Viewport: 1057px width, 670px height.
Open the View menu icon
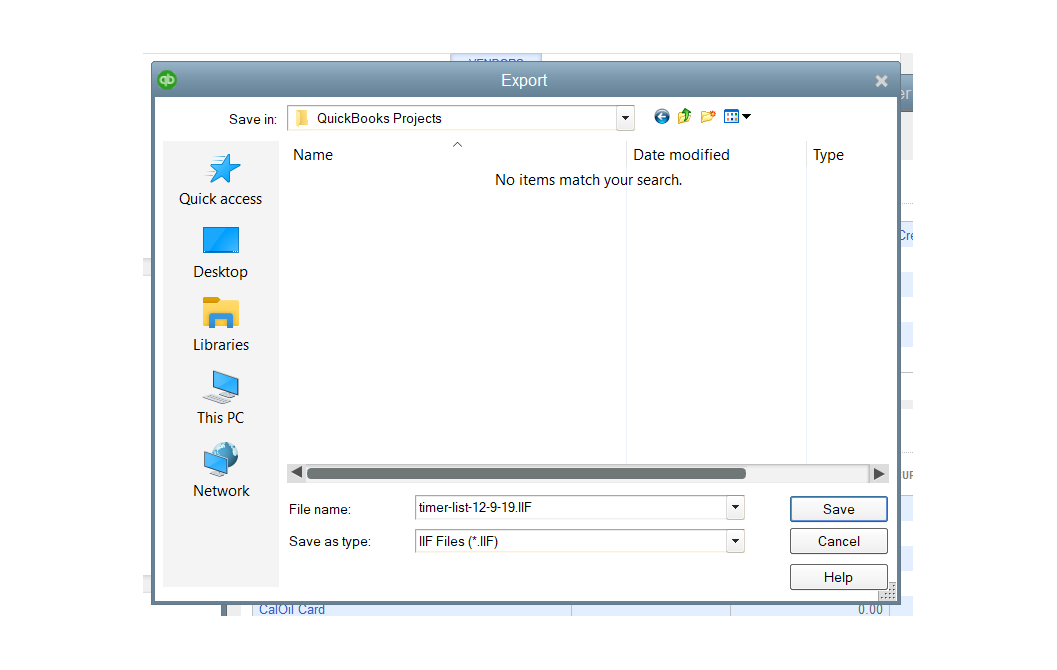click(x=736, y=117)
